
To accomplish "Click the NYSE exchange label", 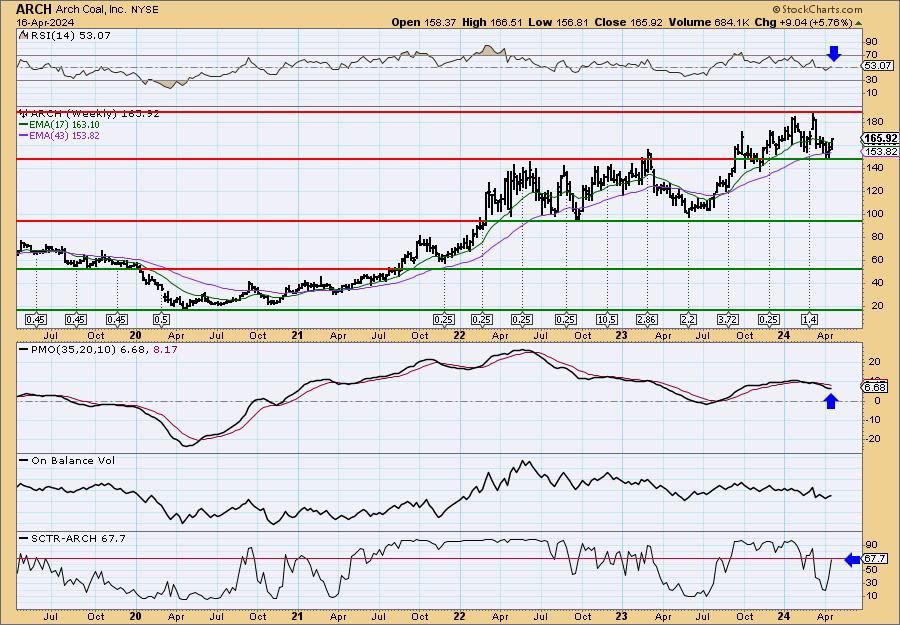I will tap(143, 10).
